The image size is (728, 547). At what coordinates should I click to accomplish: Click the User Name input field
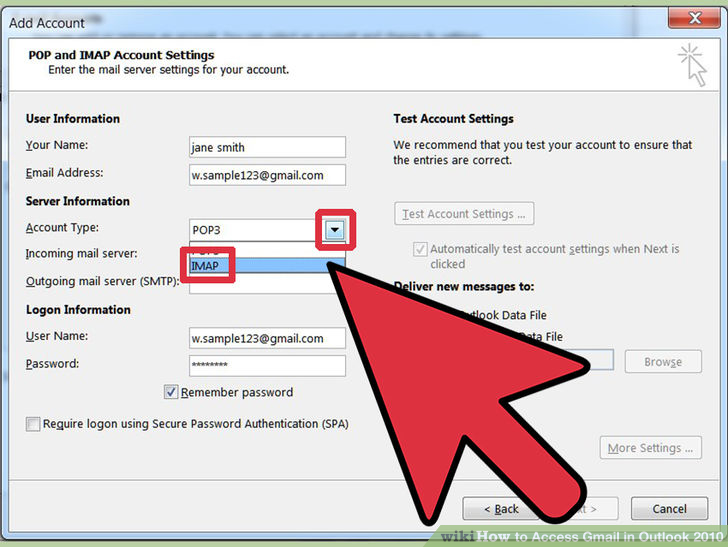(267, 338)
